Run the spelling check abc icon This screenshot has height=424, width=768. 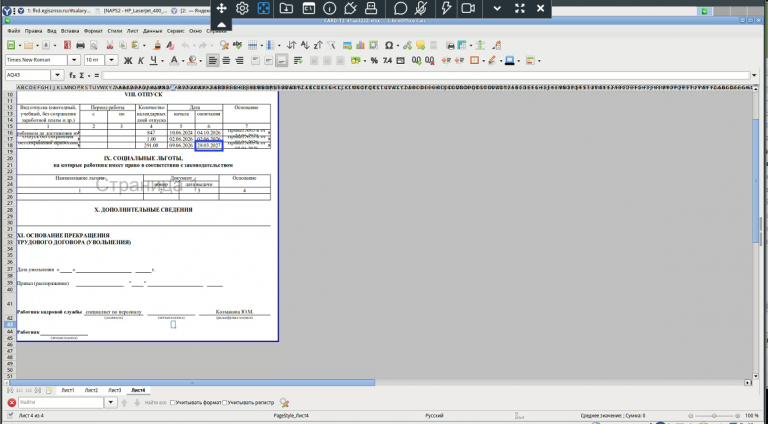238,45
